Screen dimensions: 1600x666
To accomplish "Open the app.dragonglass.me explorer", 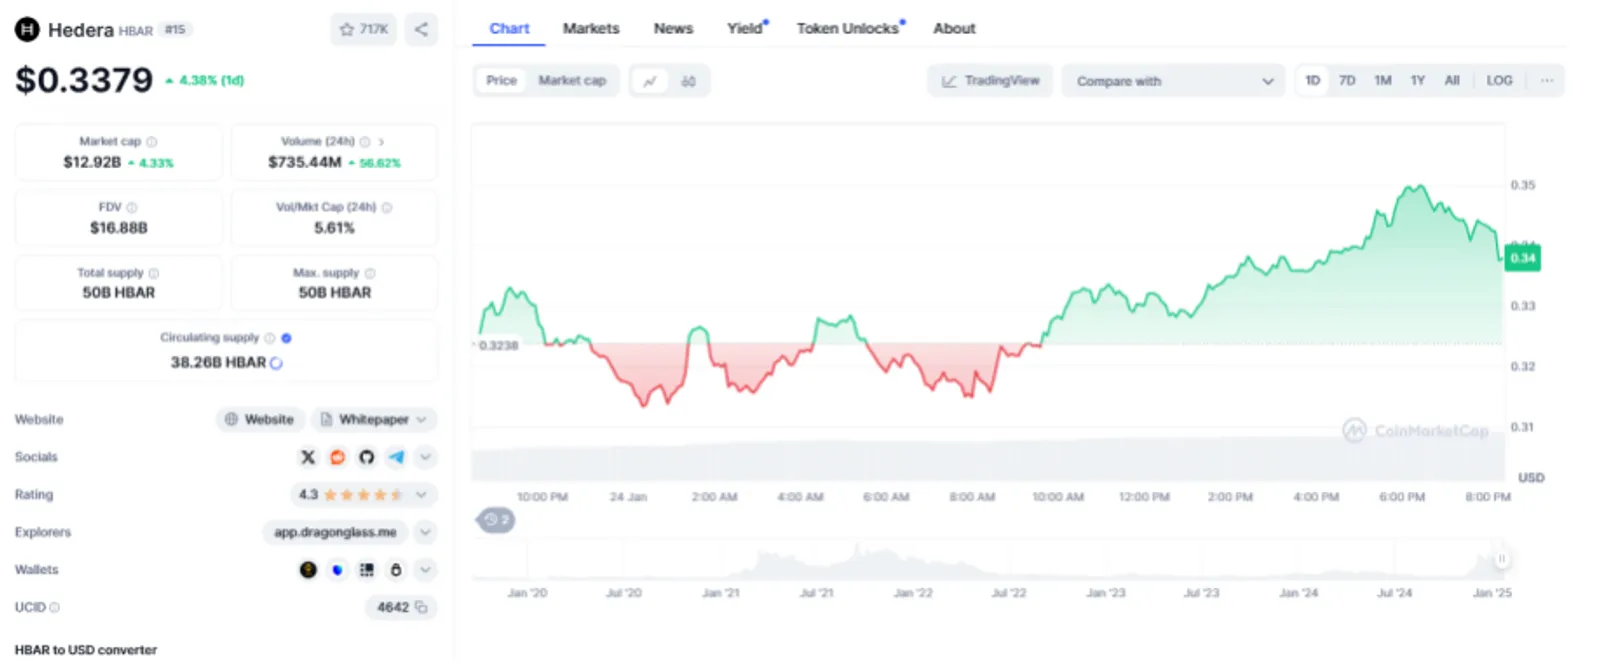I will coord(335,532).
